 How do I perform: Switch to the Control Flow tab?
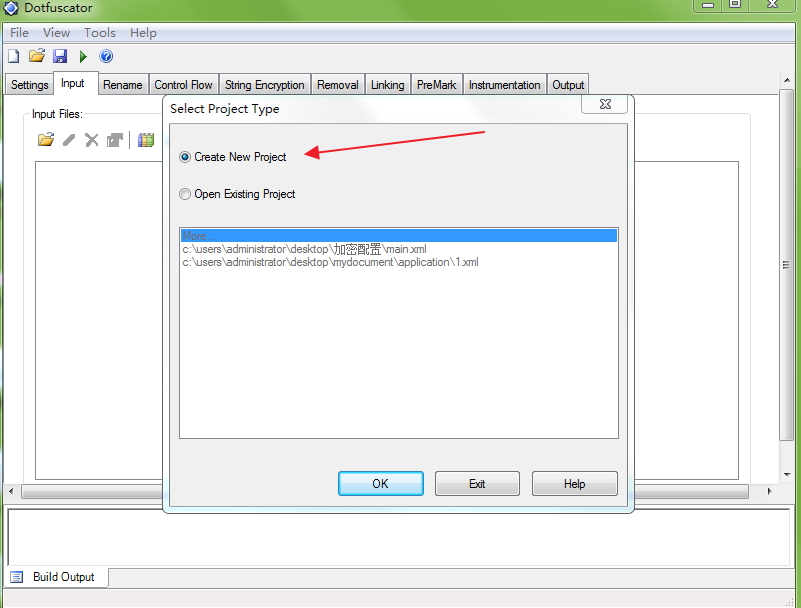(183, 85)
